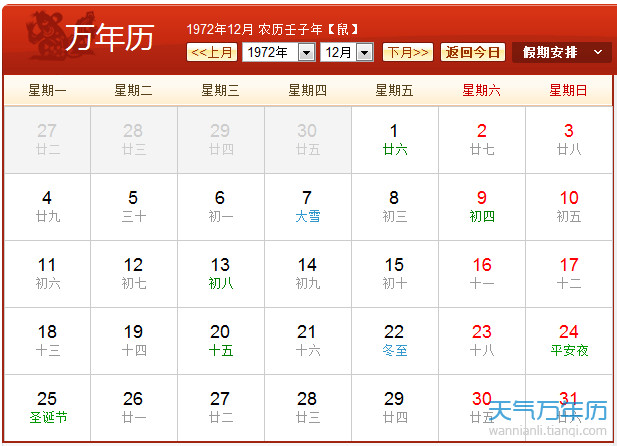The width and height of the screenshot is (617, 446).
Task: Select December 6 初一
Action: click(x=221, y=207)
